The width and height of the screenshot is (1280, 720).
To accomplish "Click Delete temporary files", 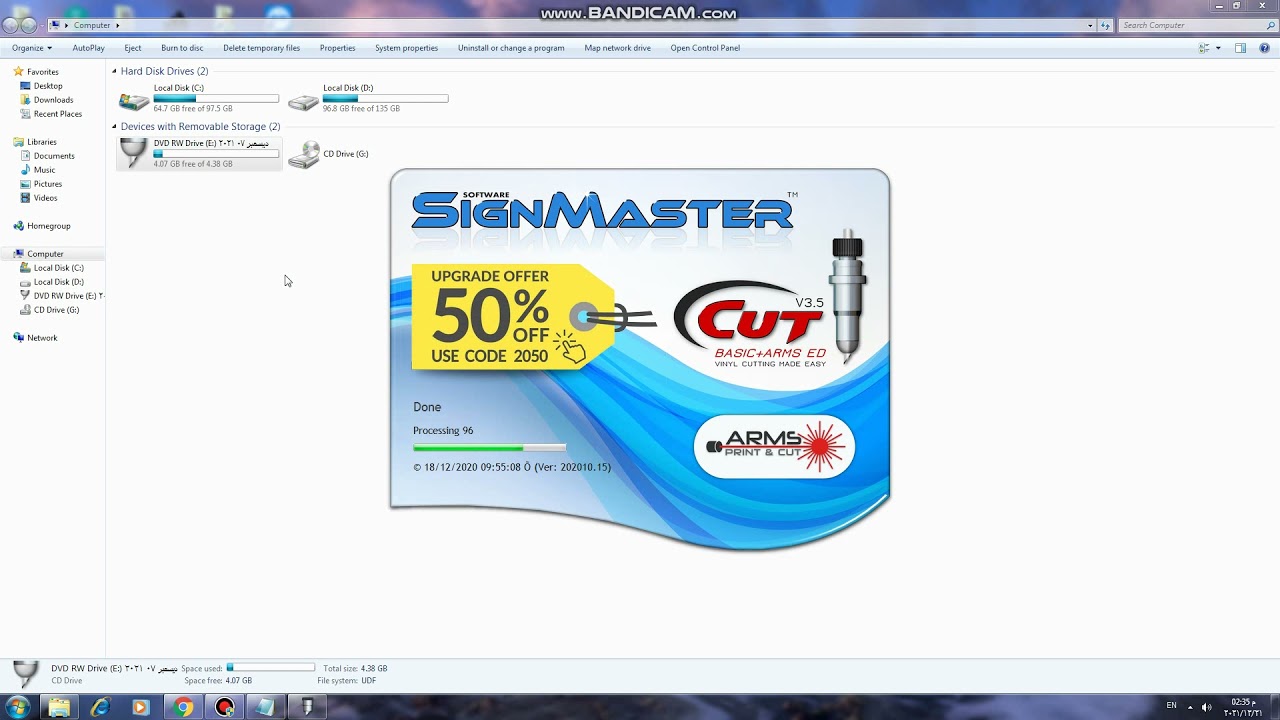I will pyautogui.click(x=261, y=48).
